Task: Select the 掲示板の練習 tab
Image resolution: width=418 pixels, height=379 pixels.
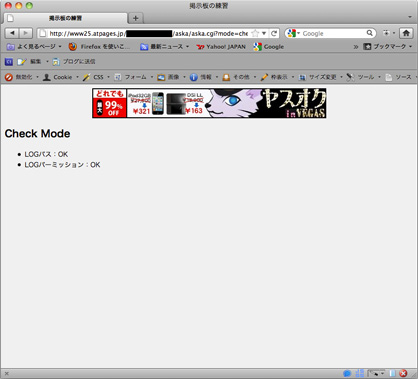Action: 65,18
